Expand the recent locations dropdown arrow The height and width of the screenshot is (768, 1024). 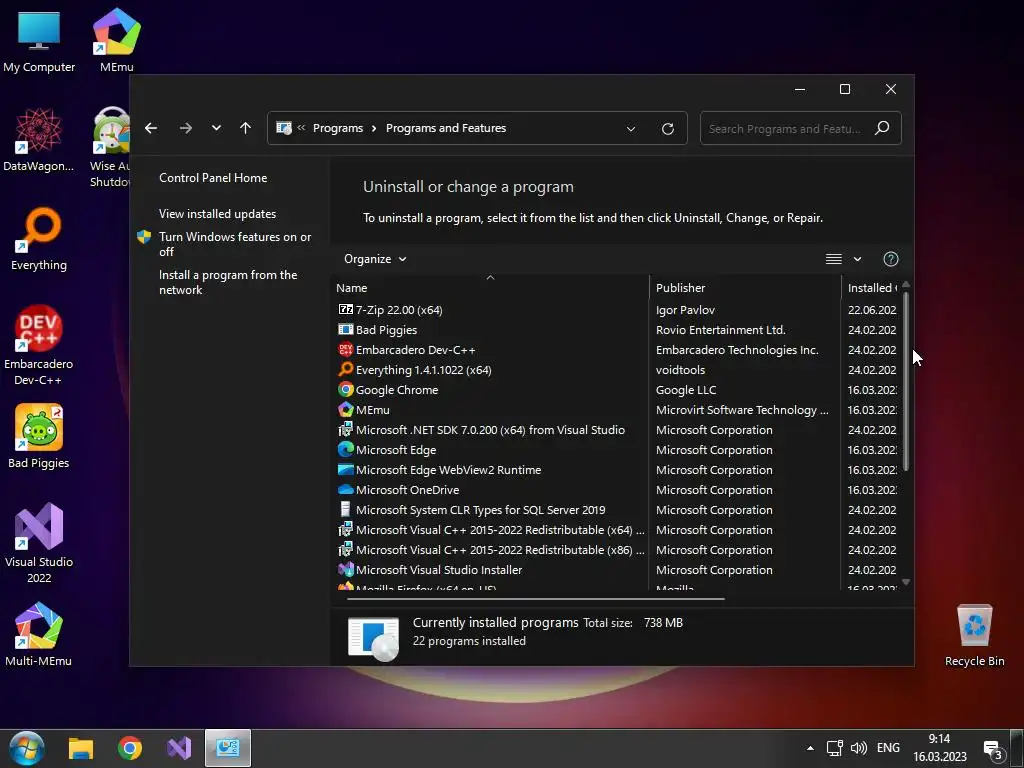click(216, 128)
